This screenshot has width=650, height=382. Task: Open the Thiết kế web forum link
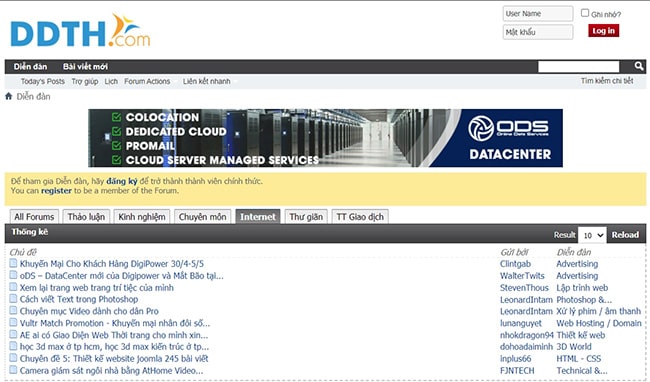pyautogui.click(x=580, y=335)
